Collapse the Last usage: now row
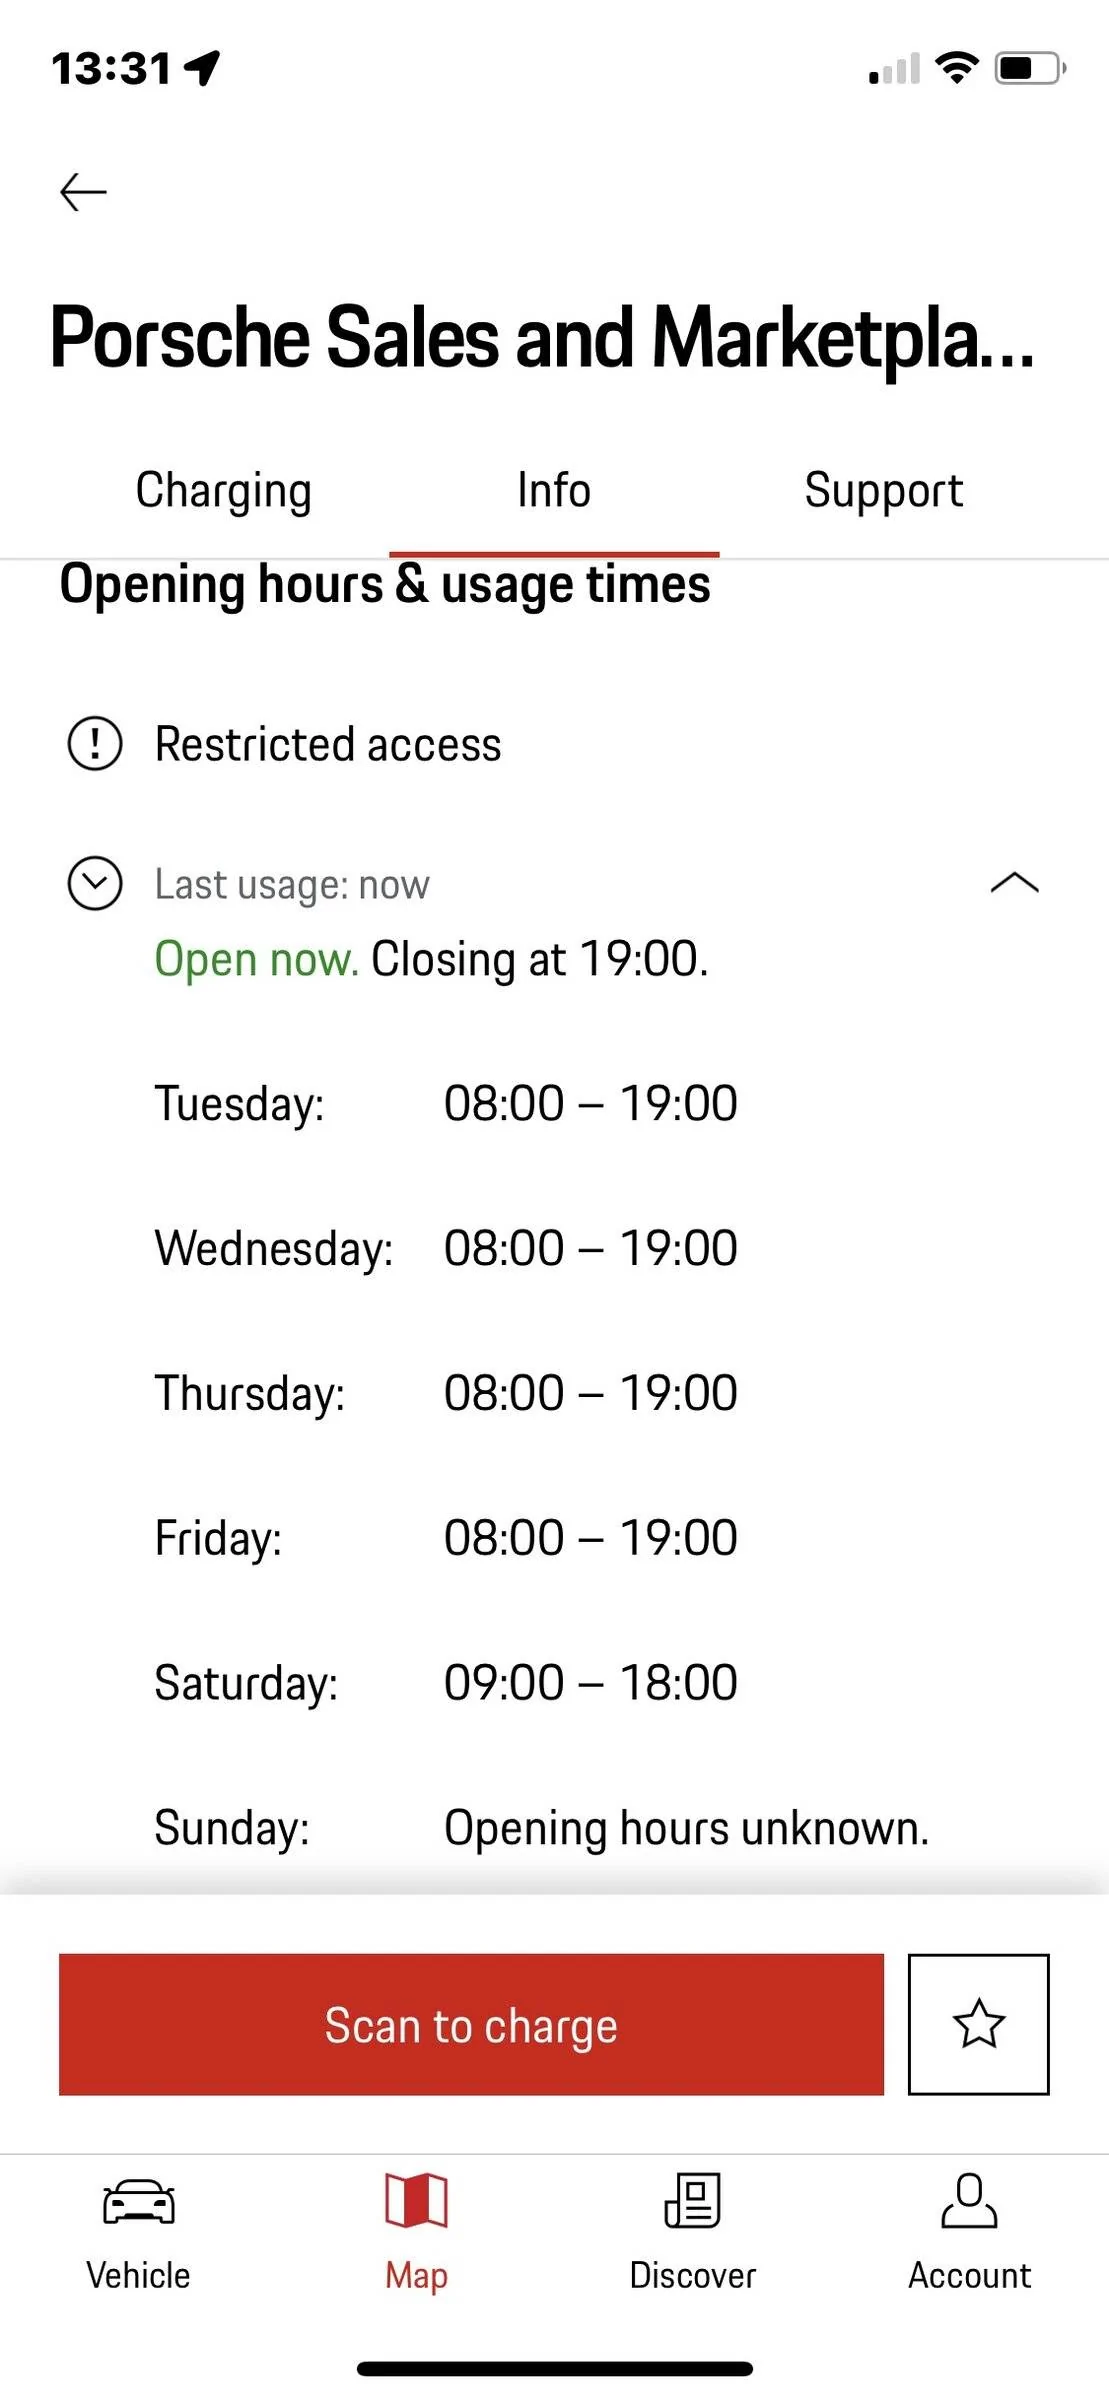The height and width of the screenshot is (2400, 1109). tap(554, 884)
